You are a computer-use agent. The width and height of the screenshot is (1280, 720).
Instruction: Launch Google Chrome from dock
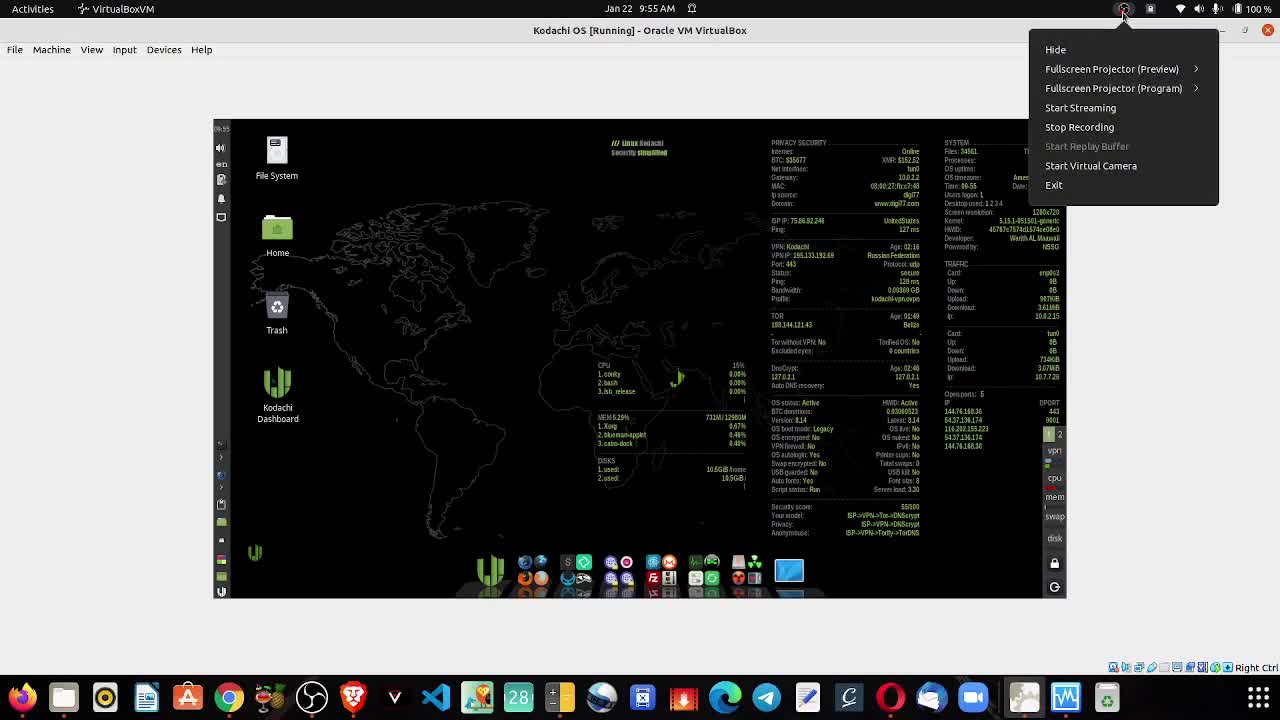point(229,697)
